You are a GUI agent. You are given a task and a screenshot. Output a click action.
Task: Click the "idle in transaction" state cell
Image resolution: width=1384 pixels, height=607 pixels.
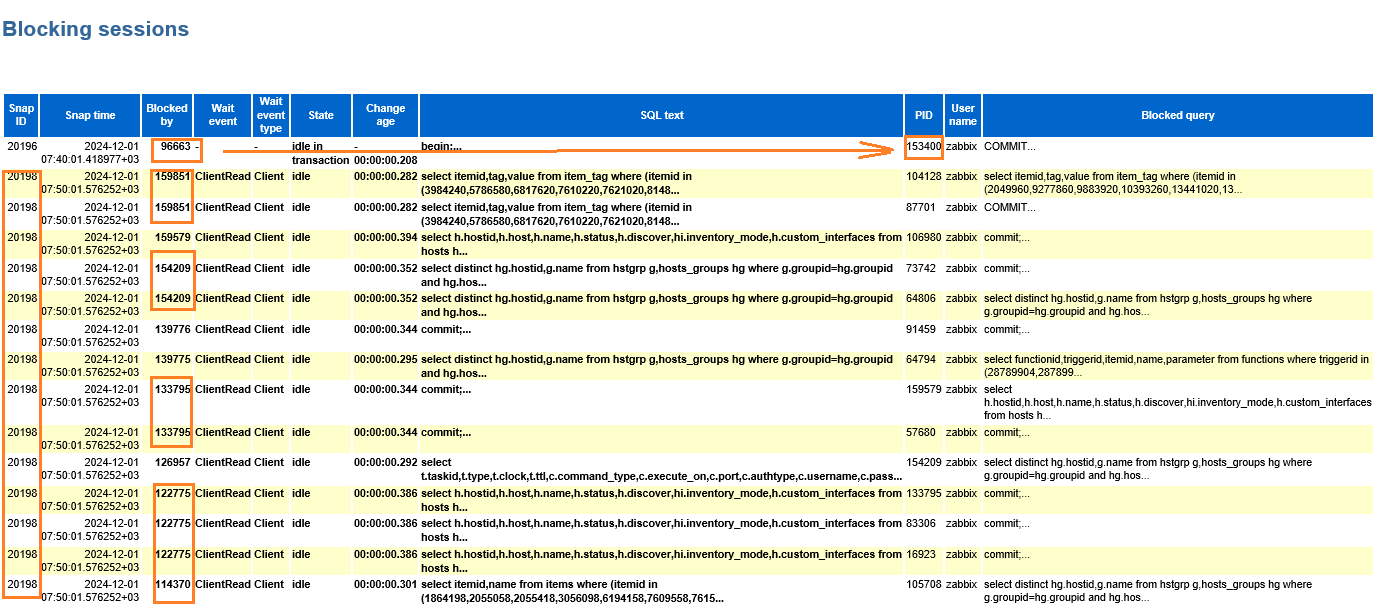pos(320,153)
